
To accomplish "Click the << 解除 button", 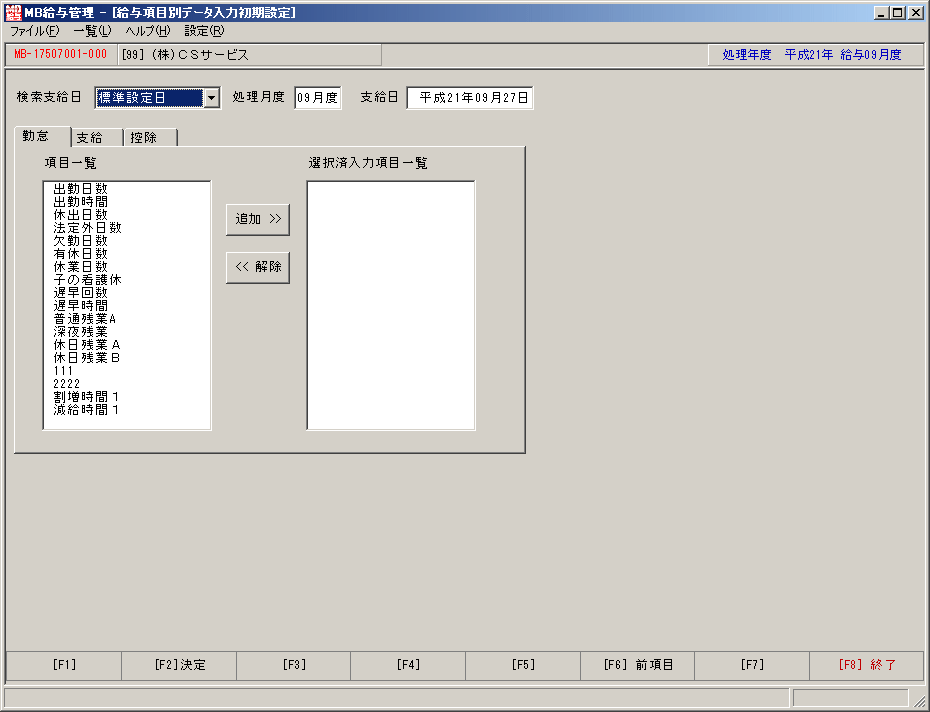I will [x=258, y=268].
